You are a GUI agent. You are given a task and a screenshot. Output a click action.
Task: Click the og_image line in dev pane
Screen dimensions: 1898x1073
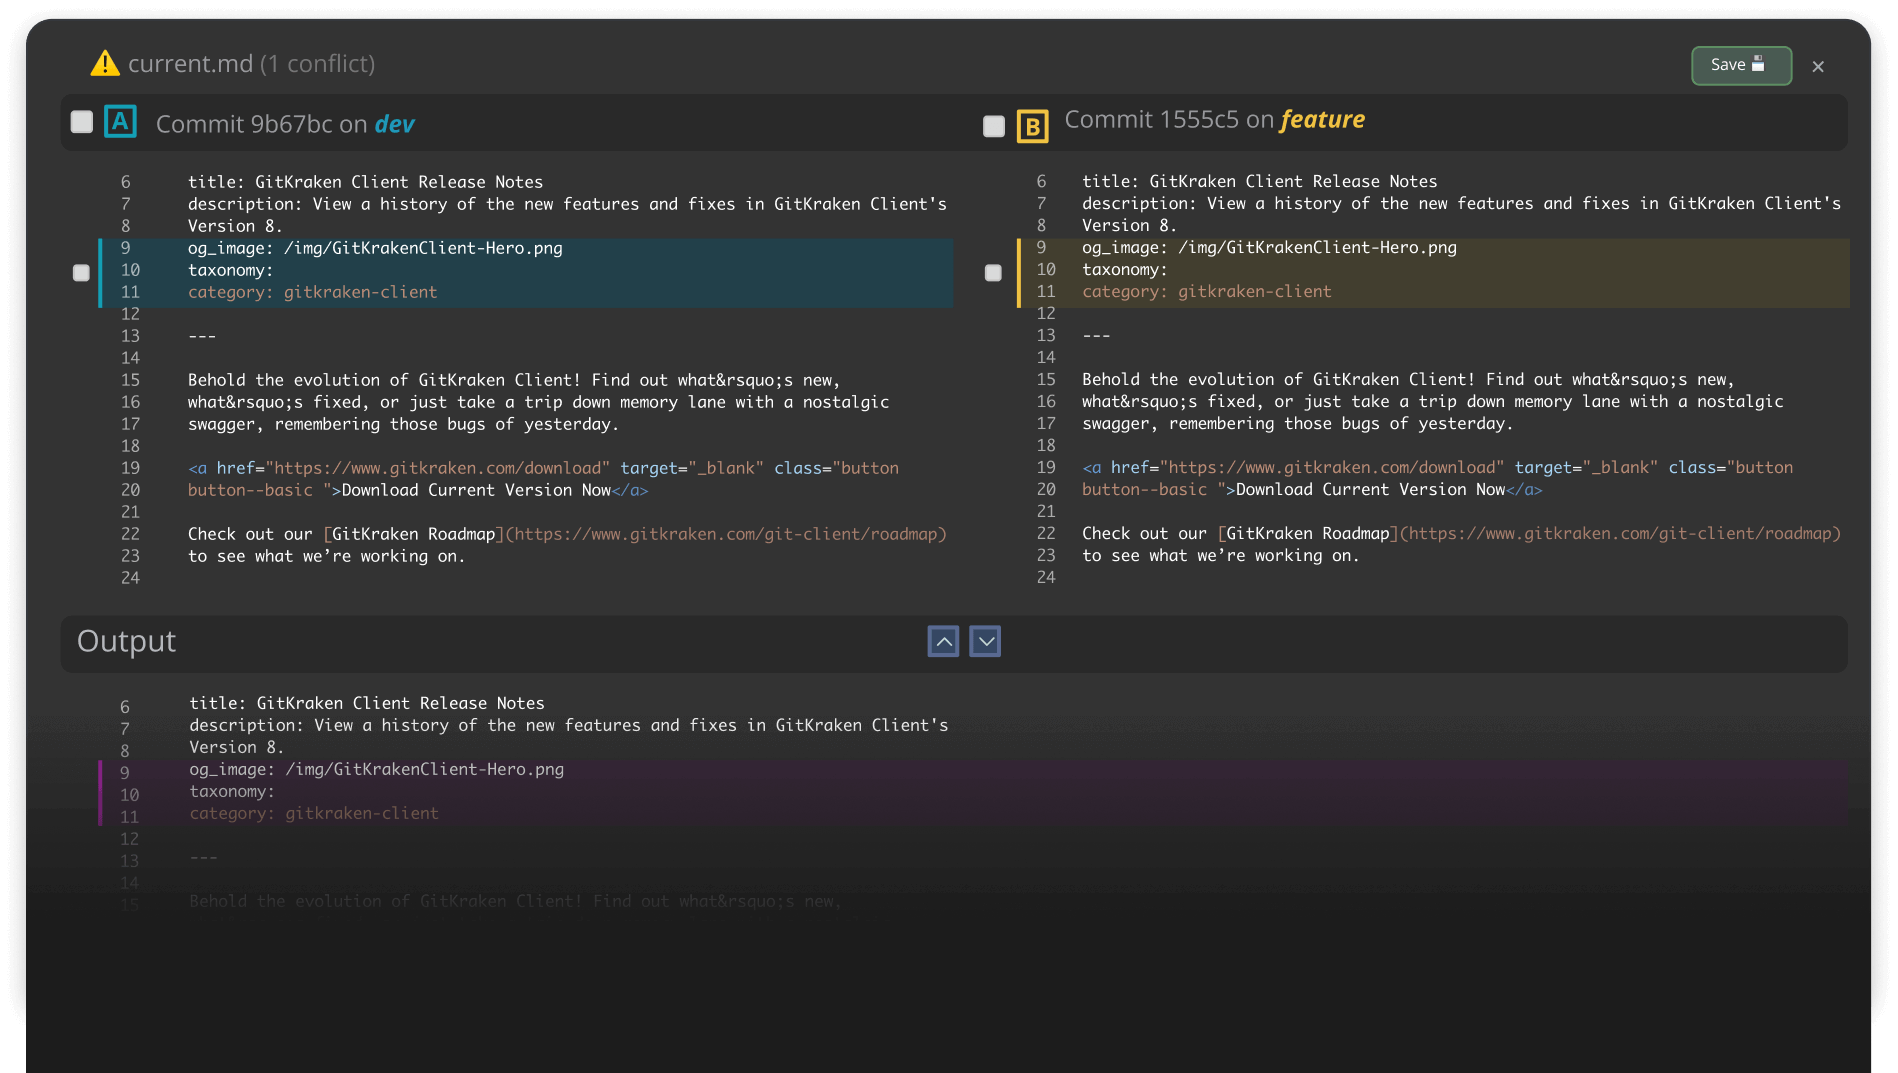click(375, 248)
